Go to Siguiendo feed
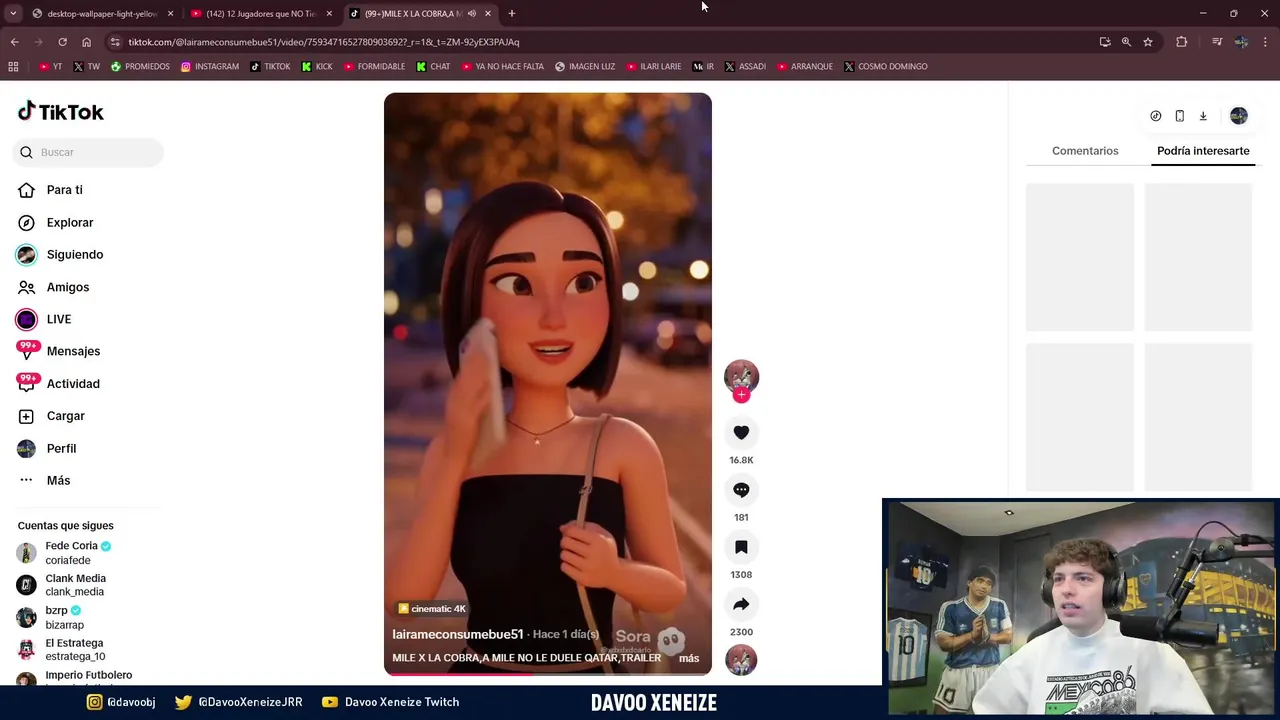 (74, 254)
